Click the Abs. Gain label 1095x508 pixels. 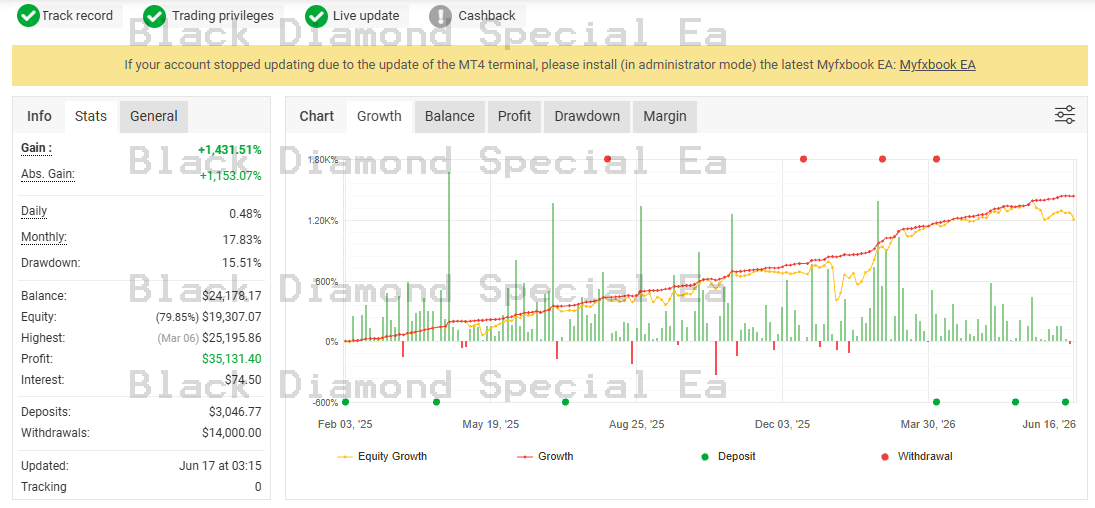pyautogui.click(x=47, y=174)
